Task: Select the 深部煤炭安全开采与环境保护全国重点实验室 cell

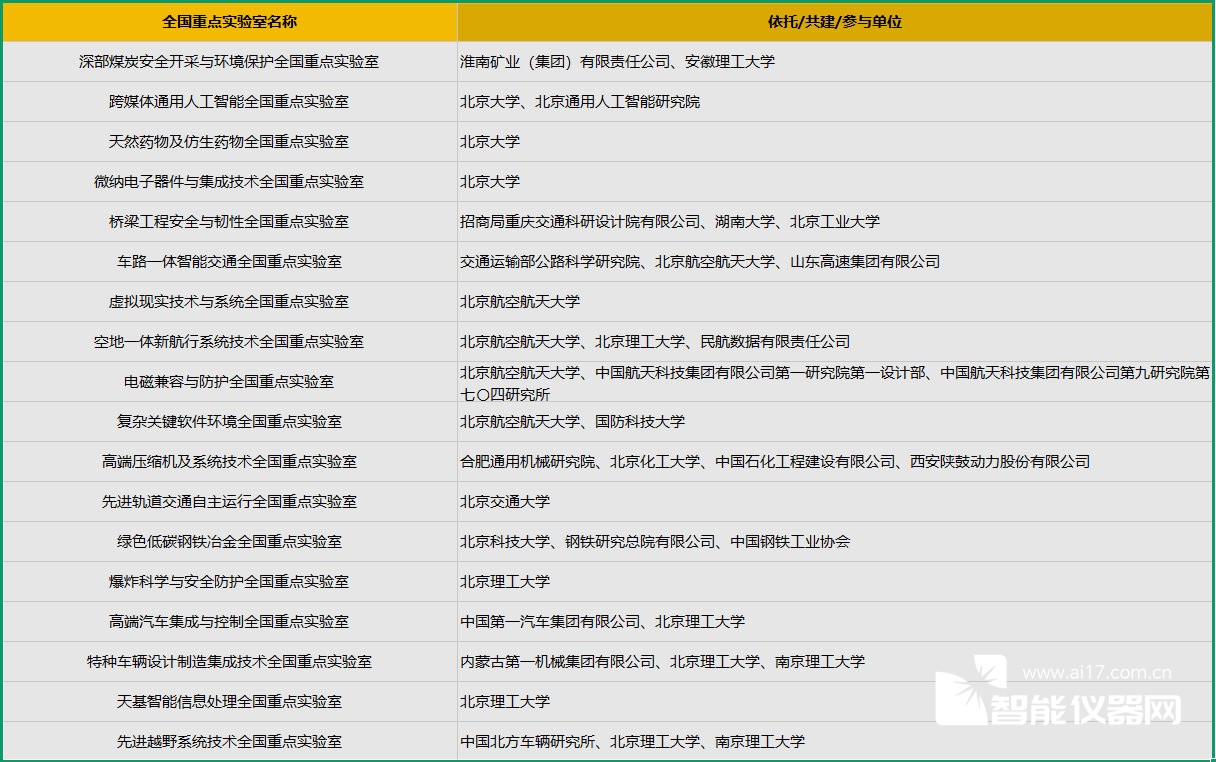Action: pos(229,61)
